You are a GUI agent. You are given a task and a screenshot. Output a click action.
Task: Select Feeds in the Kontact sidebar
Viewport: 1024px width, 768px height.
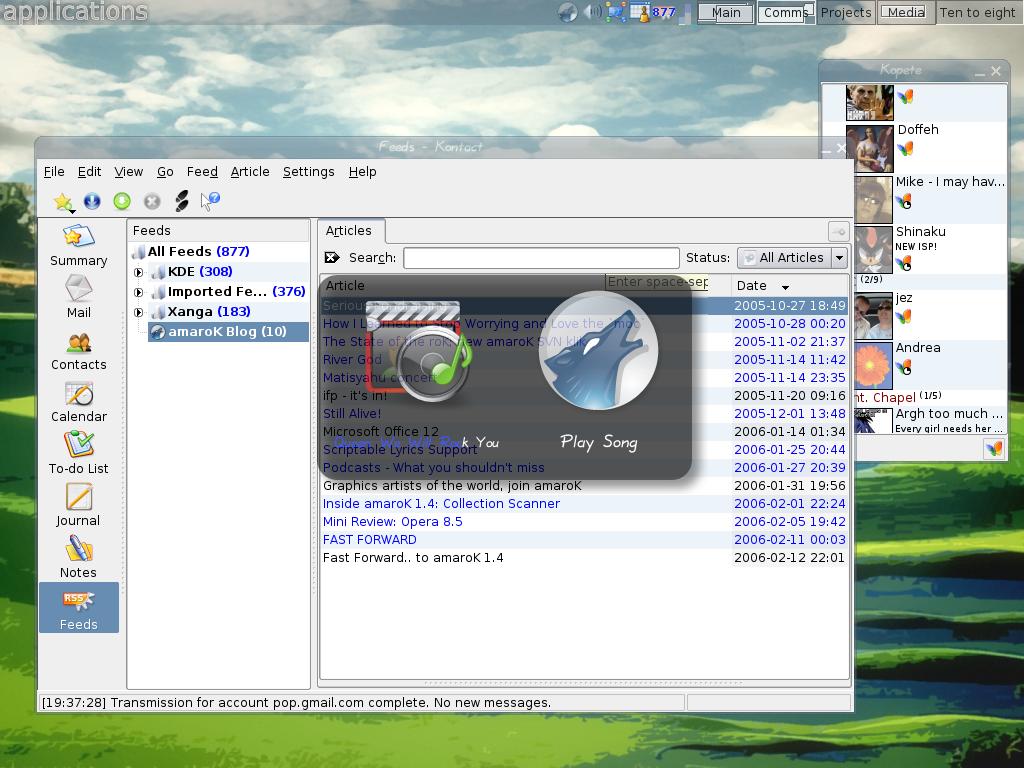coord(78,608)
